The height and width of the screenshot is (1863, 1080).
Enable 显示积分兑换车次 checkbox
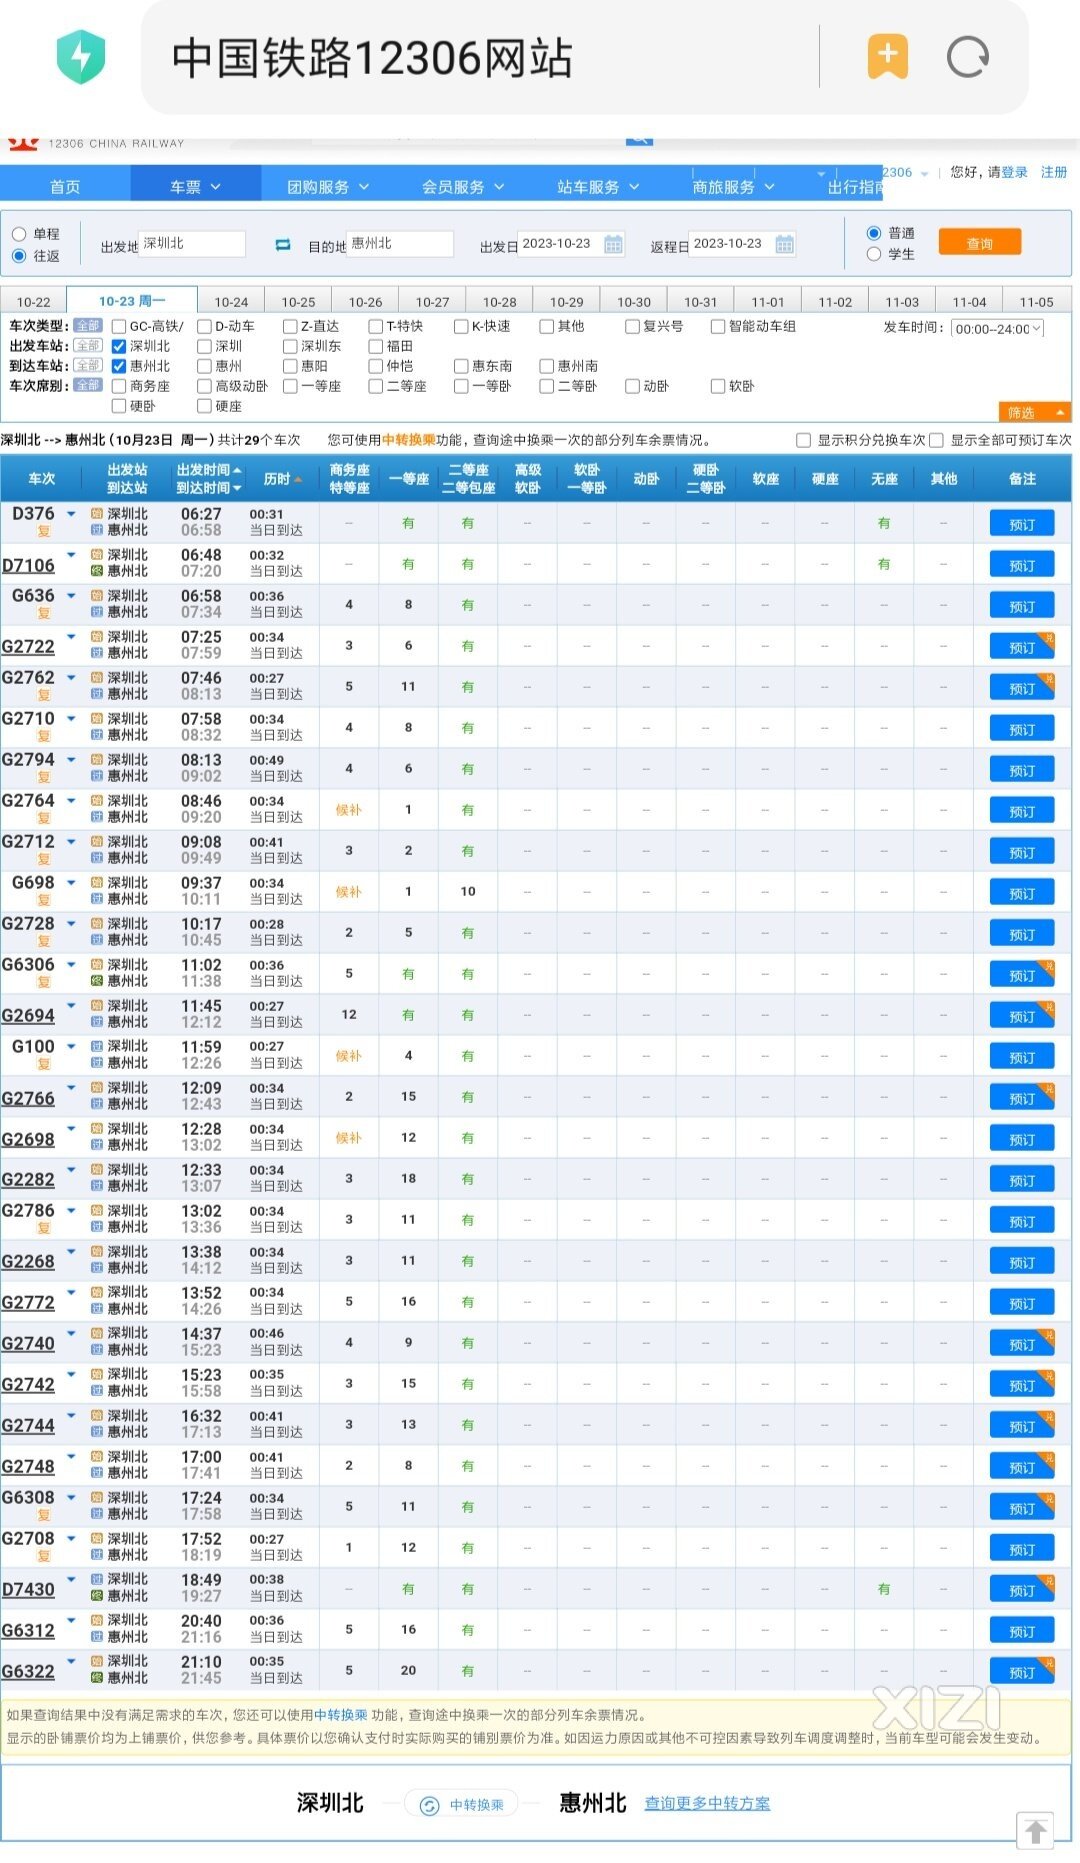tap(803, 440)
